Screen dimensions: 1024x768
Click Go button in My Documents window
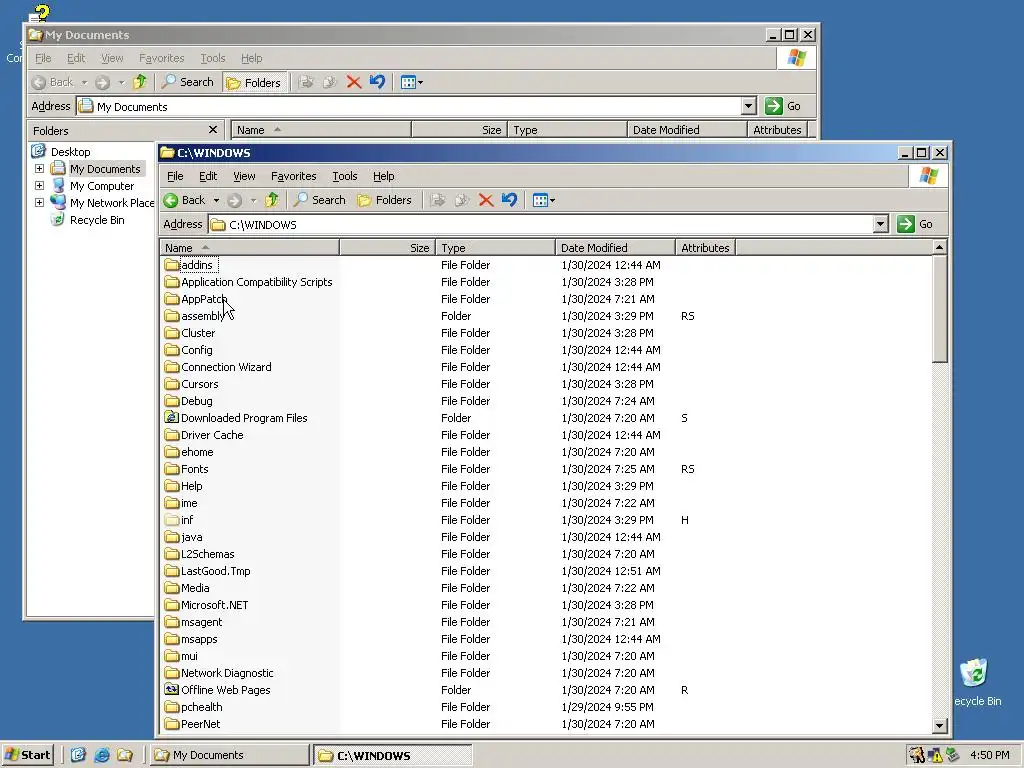[783, 106]
